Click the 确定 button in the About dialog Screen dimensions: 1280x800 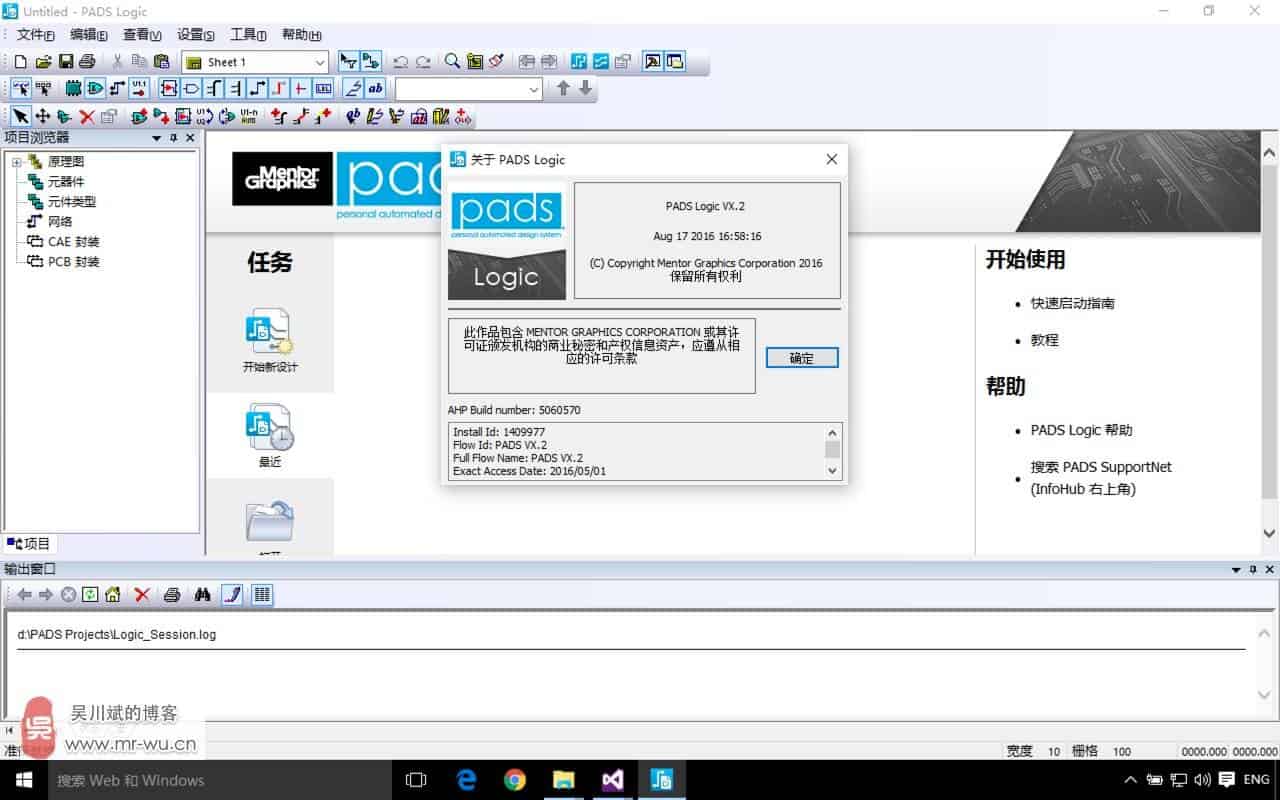(x=802, y=358)
